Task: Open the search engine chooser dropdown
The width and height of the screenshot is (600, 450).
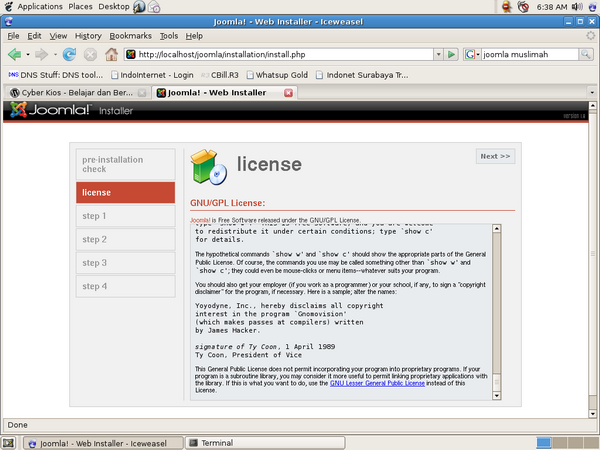Action: tap(478, 54)
